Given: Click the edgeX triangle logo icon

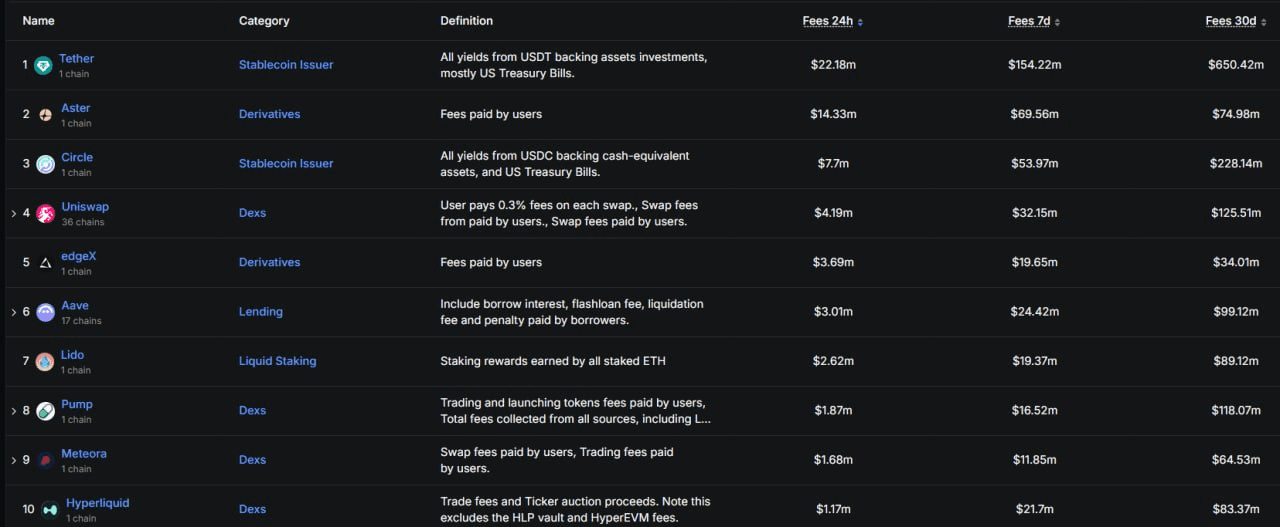Looking at the screenshot, I should pyautogui.click(x=45, y=263).
